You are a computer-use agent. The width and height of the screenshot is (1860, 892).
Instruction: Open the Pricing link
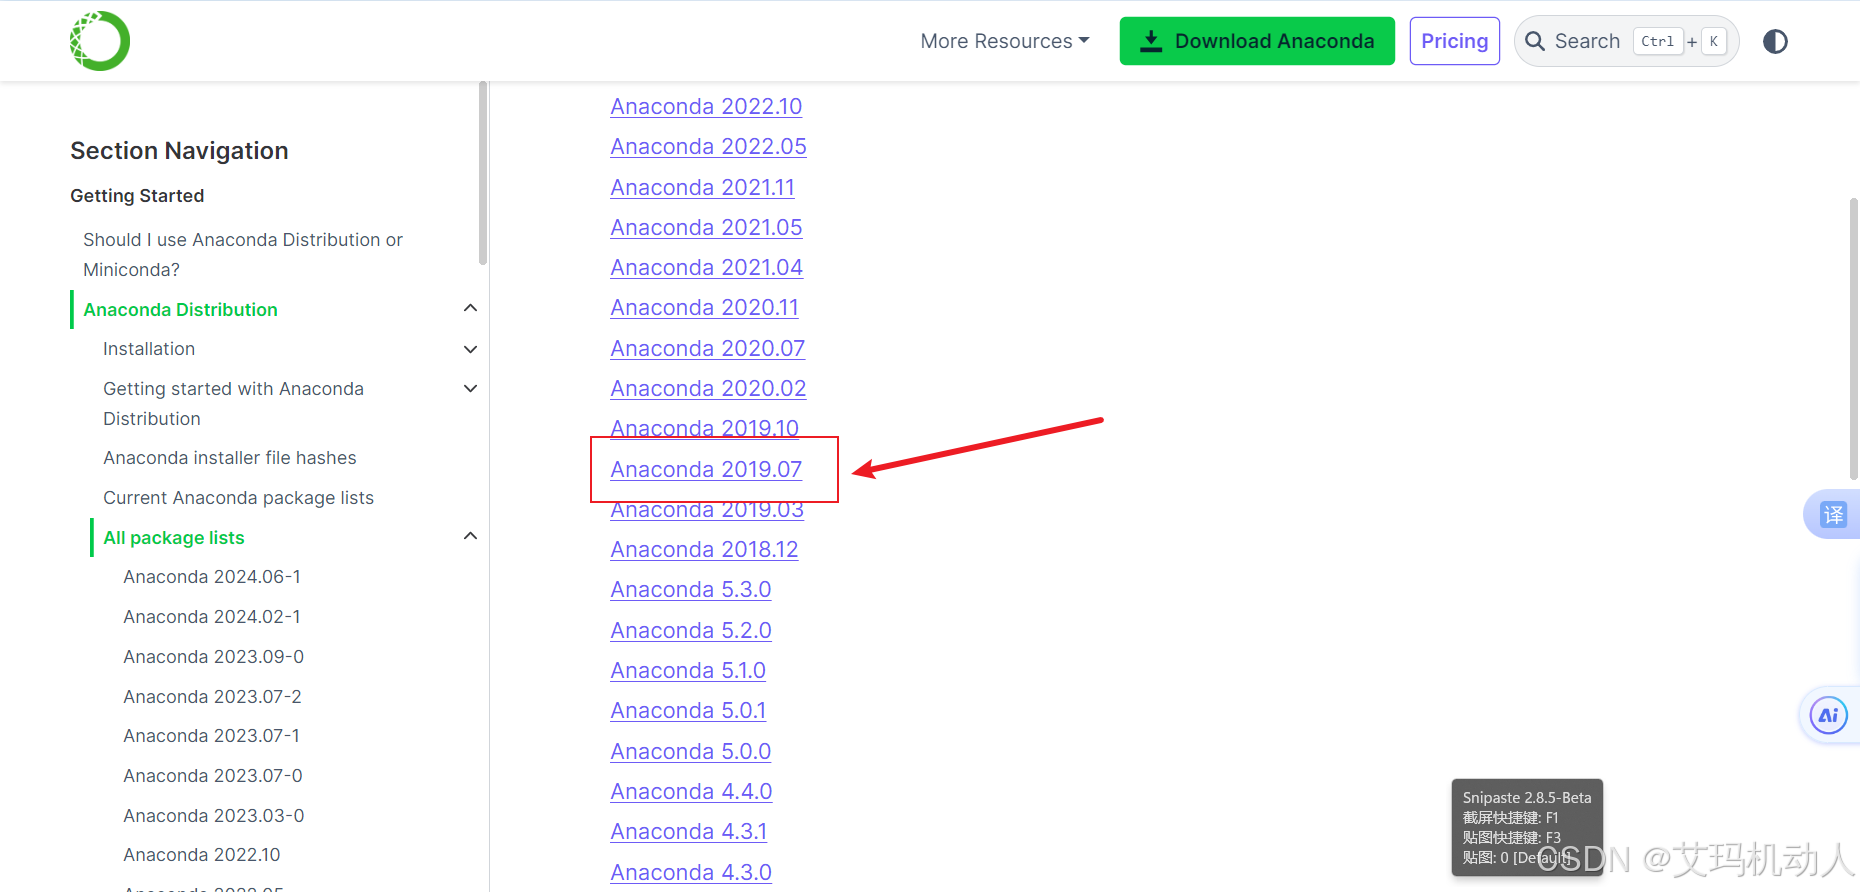pyautogui.click(x=1455, y=41)
